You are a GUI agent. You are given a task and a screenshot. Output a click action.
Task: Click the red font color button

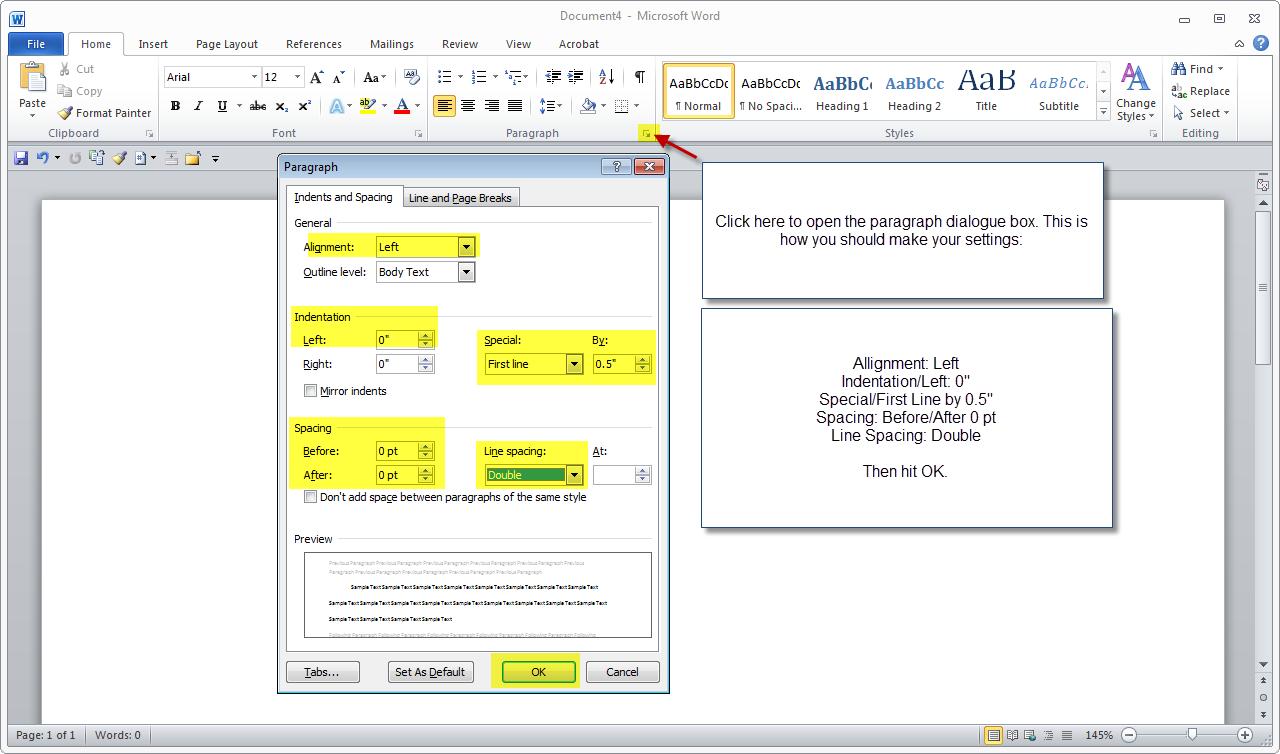402,106
